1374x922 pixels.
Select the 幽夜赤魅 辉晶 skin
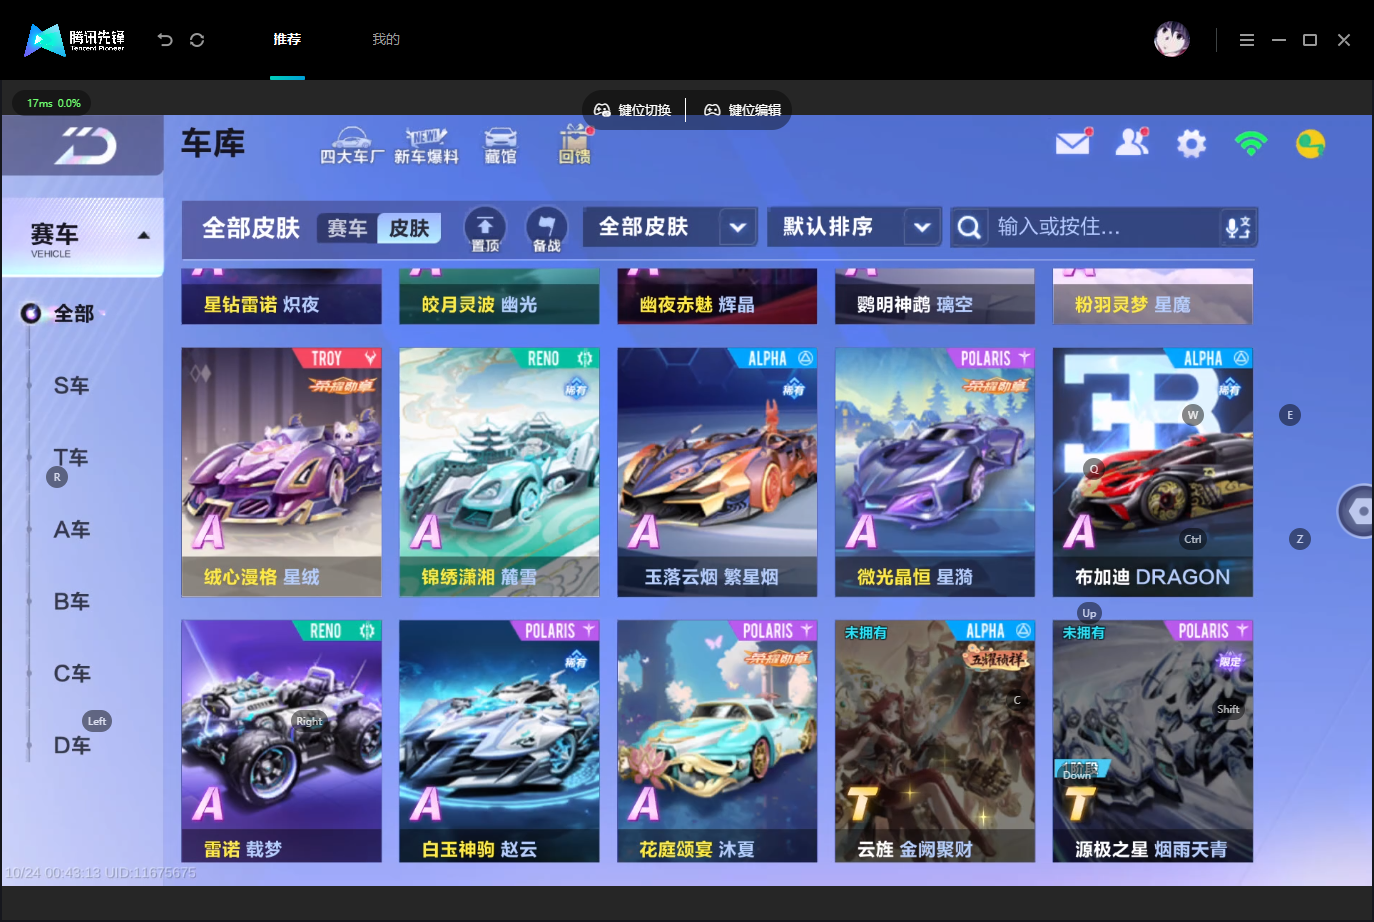[x=717, y=297]
